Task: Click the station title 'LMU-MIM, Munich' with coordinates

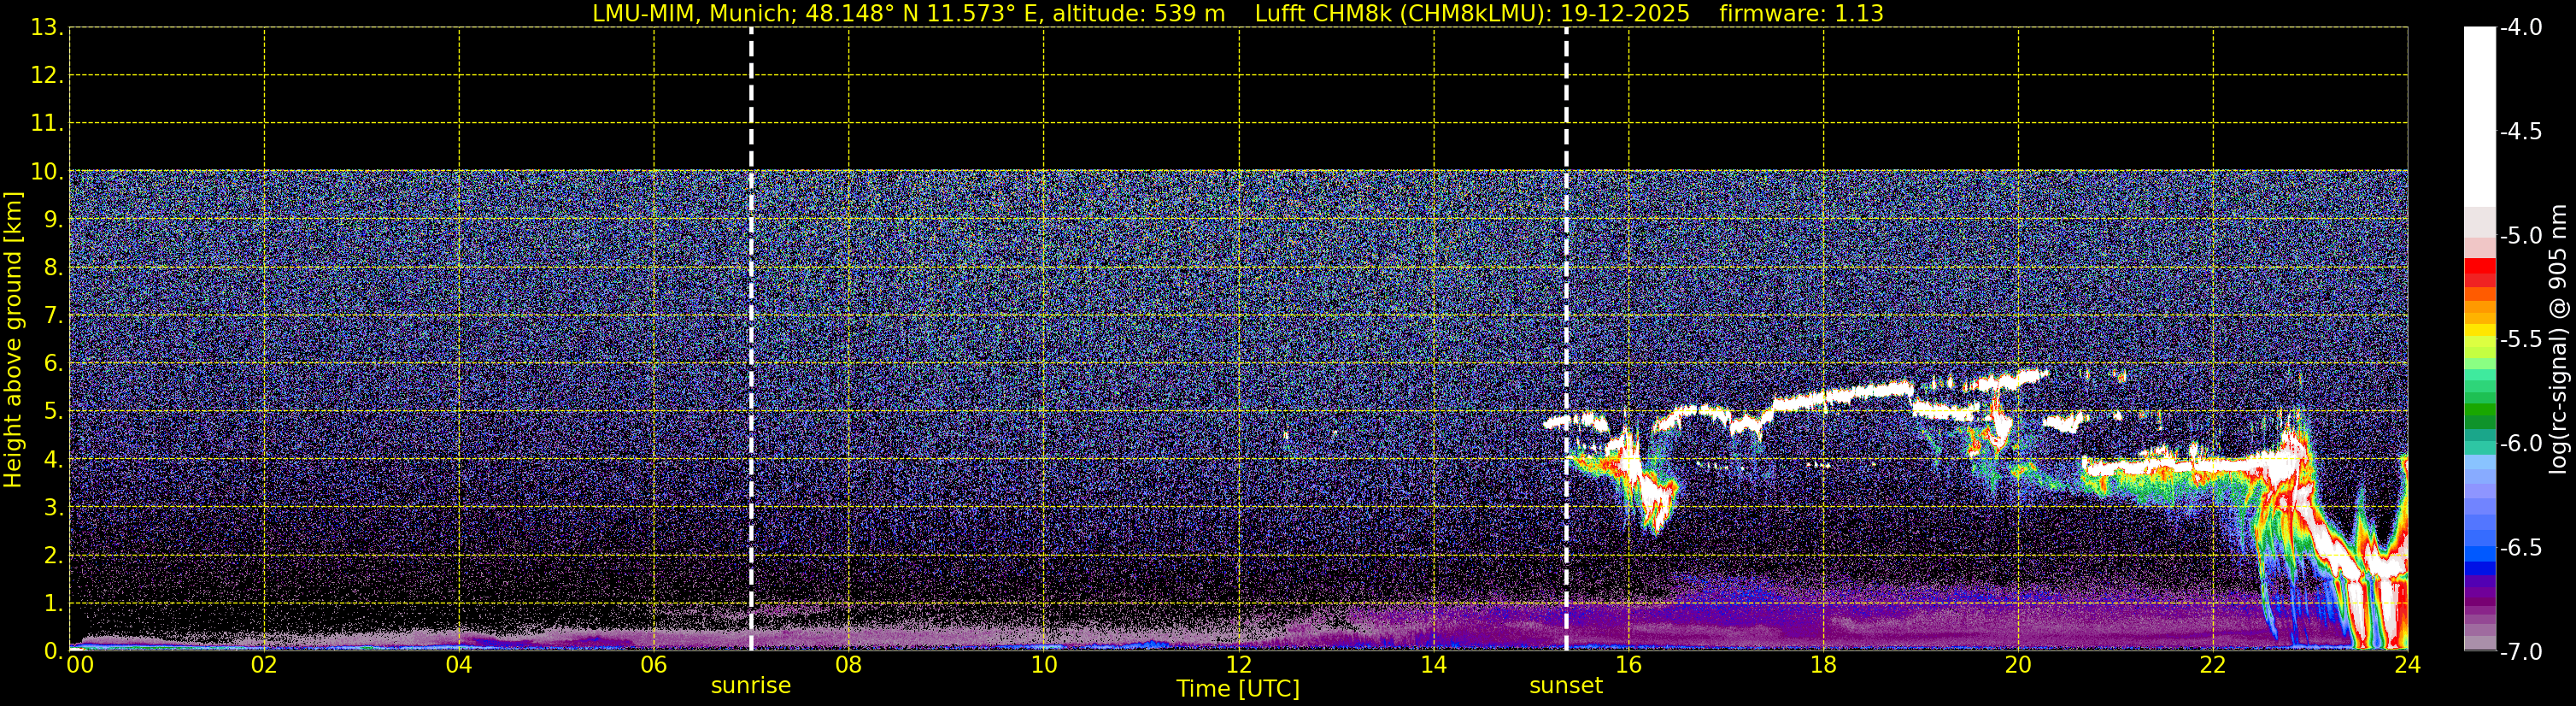Action: [908, 14]
